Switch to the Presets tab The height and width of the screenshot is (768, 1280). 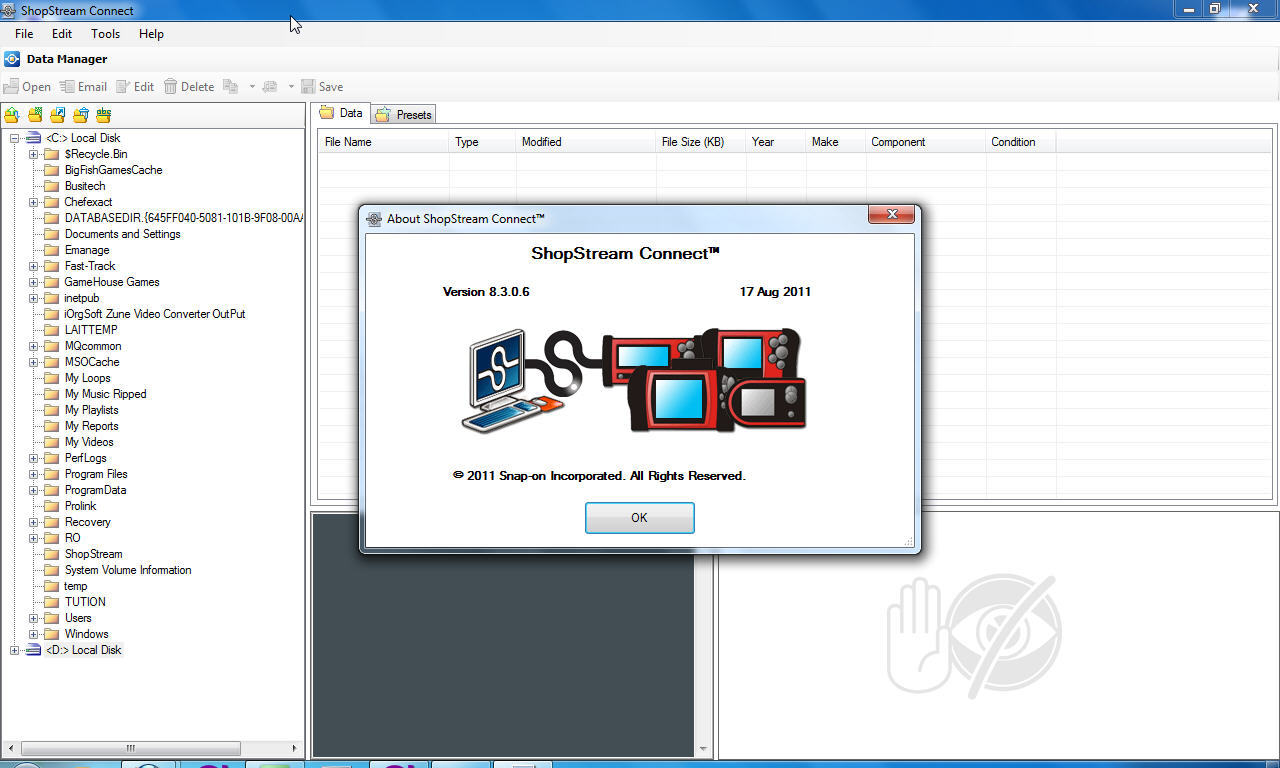[404, 115]
